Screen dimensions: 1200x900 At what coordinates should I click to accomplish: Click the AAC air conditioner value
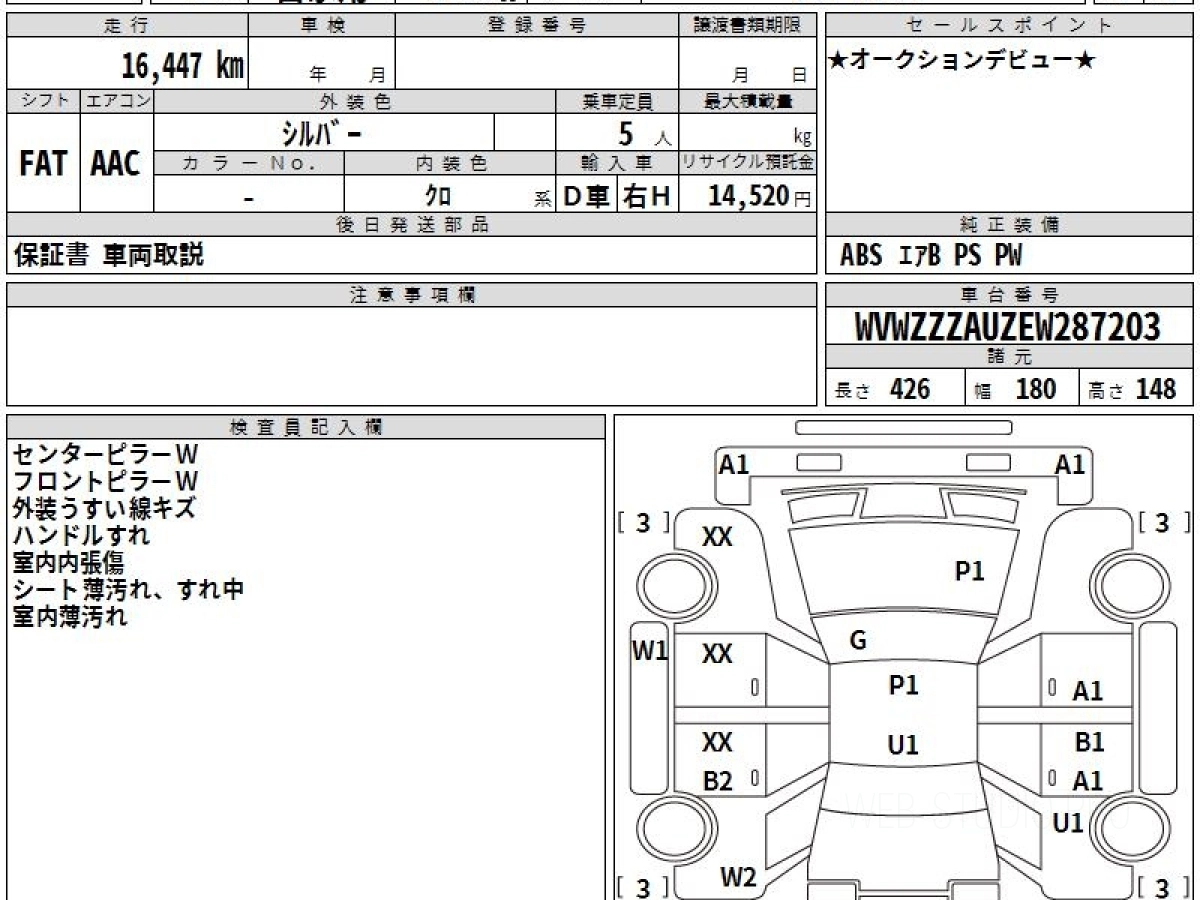pyautogui.click(x=116, y=163)
